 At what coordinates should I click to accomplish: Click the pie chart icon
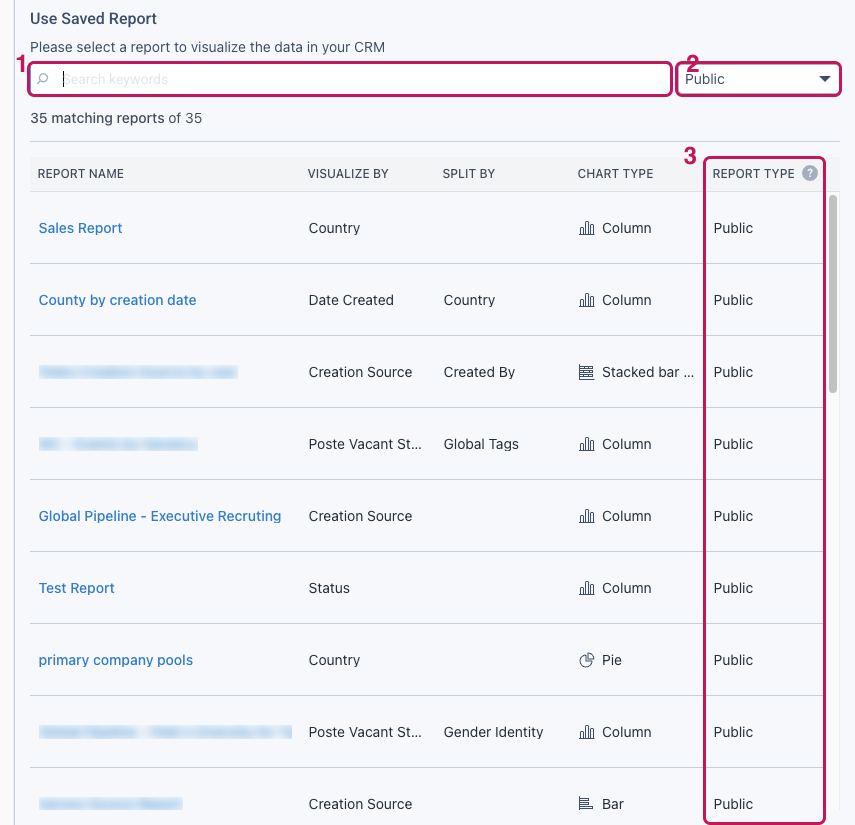coord(587,660)
